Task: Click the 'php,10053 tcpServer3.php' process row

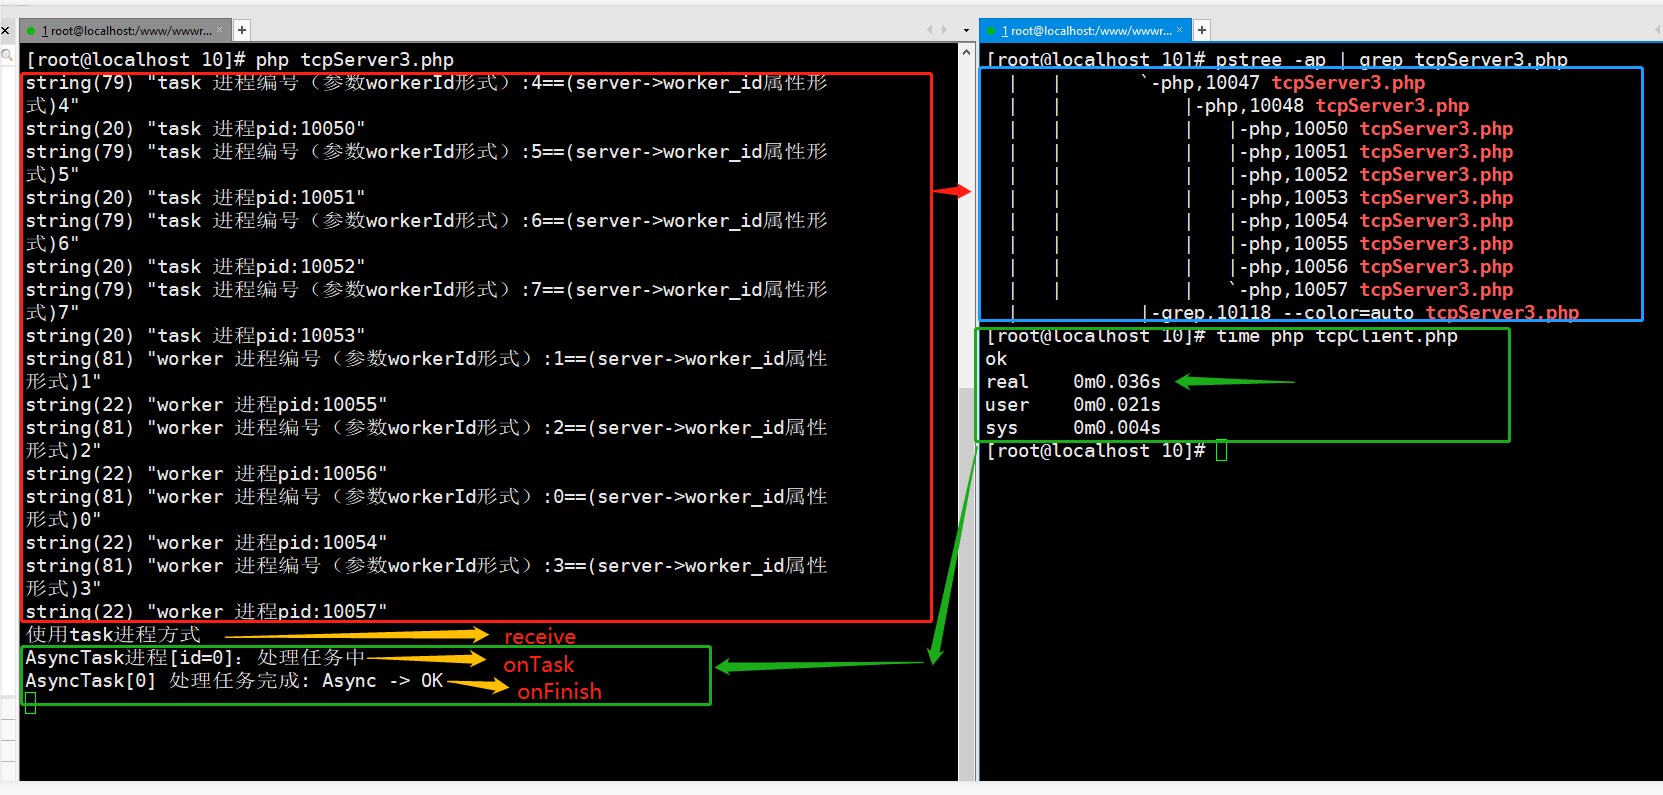Action: coord(1371,198)
